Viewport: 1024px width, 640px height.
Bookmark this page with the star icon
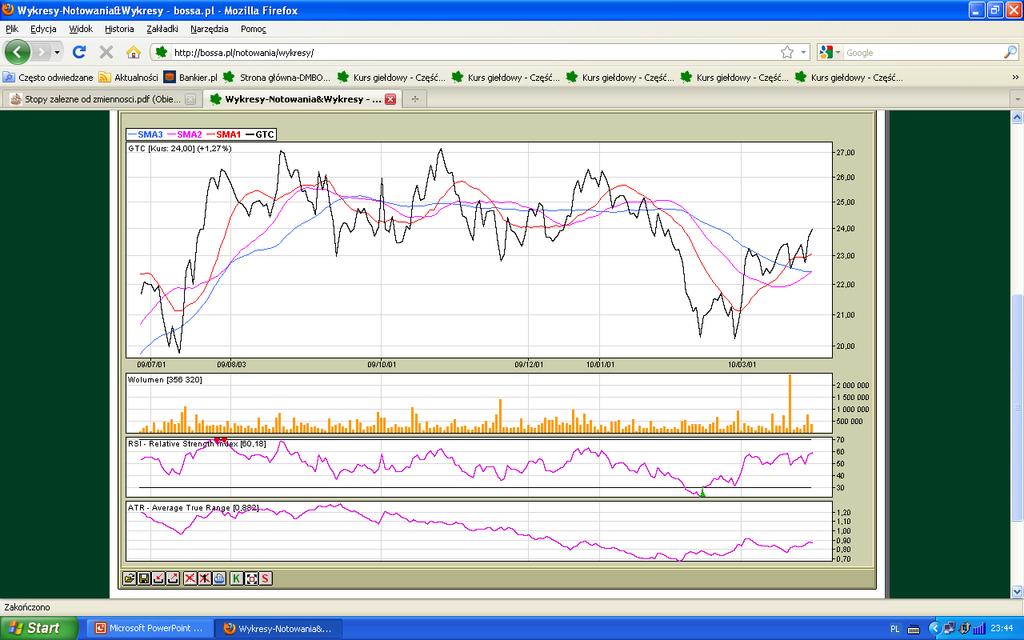point(787,52)
